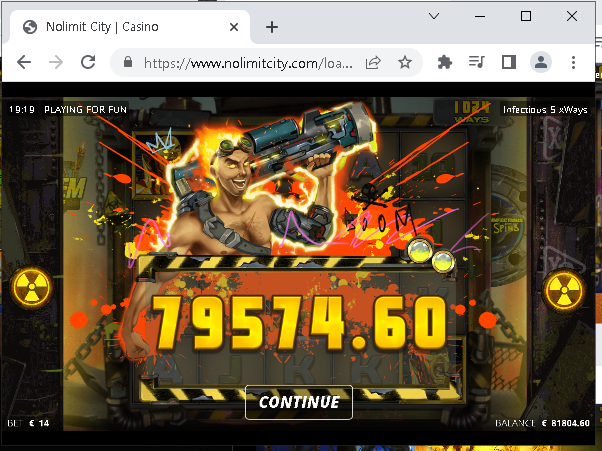Image resolution: width=602 pixels, height=451 pixels.
Task: View site info via the padlock icon
Action: [128, 62]
